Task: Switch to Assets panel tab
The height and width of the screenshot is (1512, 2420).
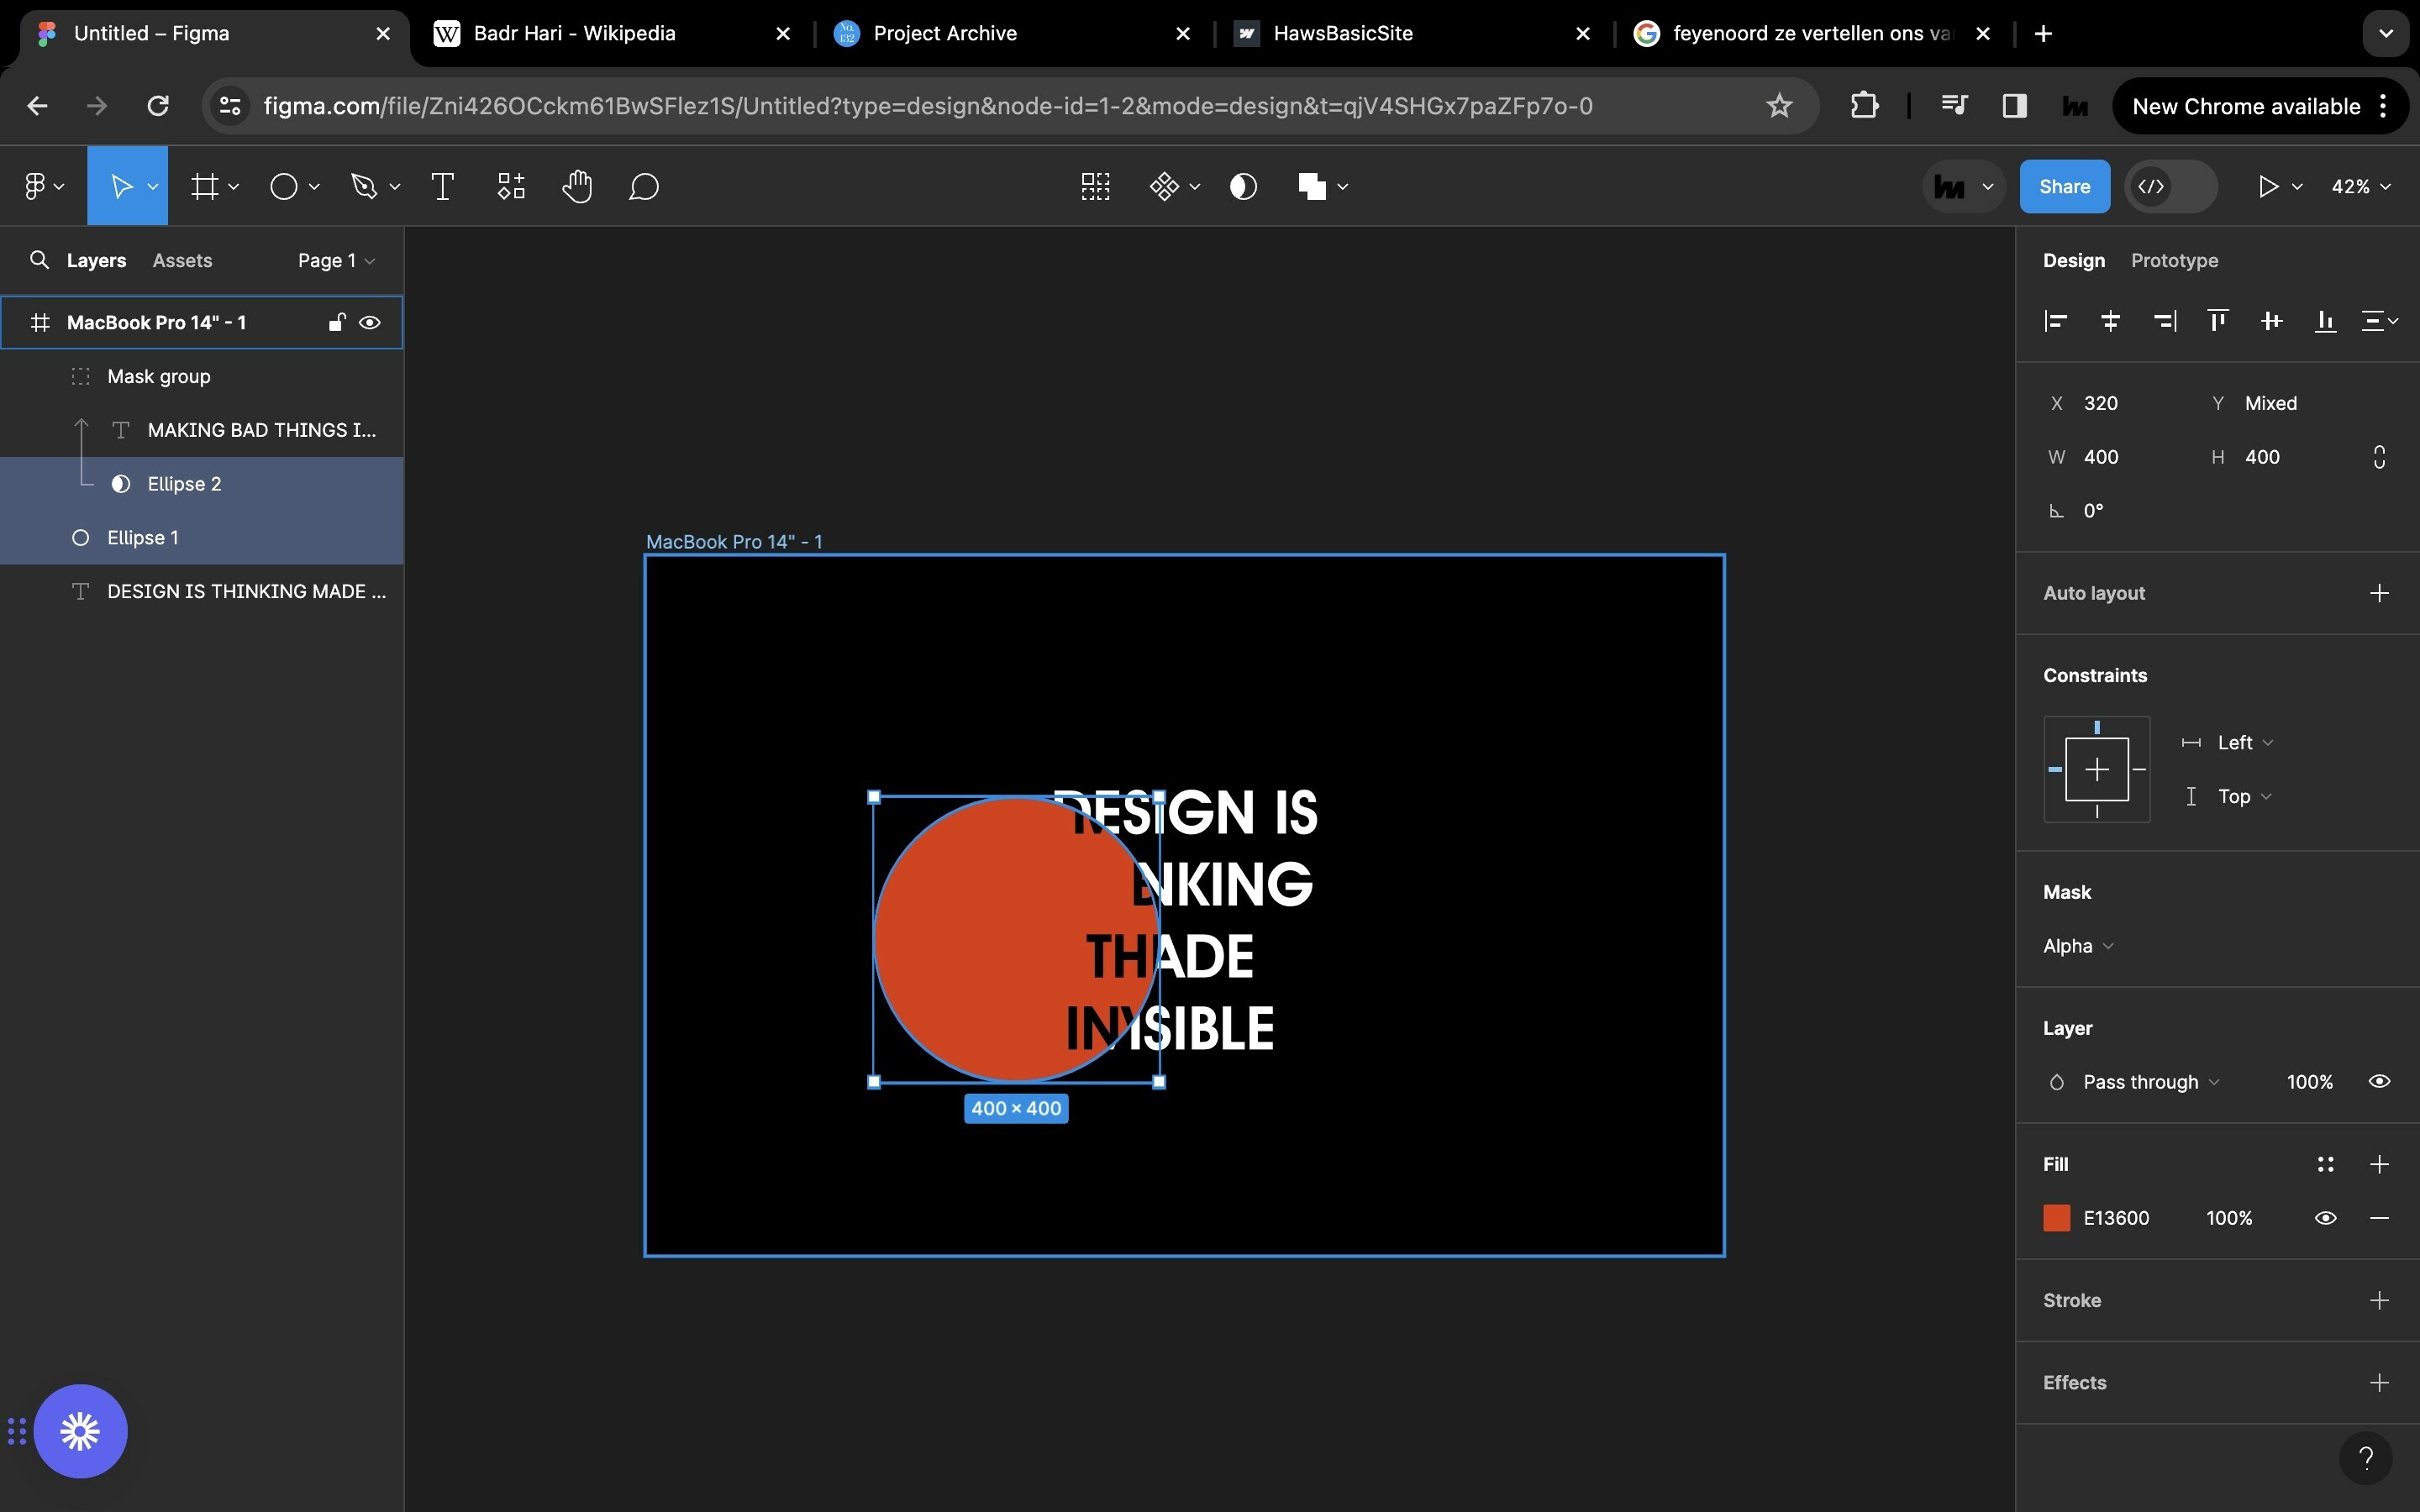Action: tap(181, 260)
